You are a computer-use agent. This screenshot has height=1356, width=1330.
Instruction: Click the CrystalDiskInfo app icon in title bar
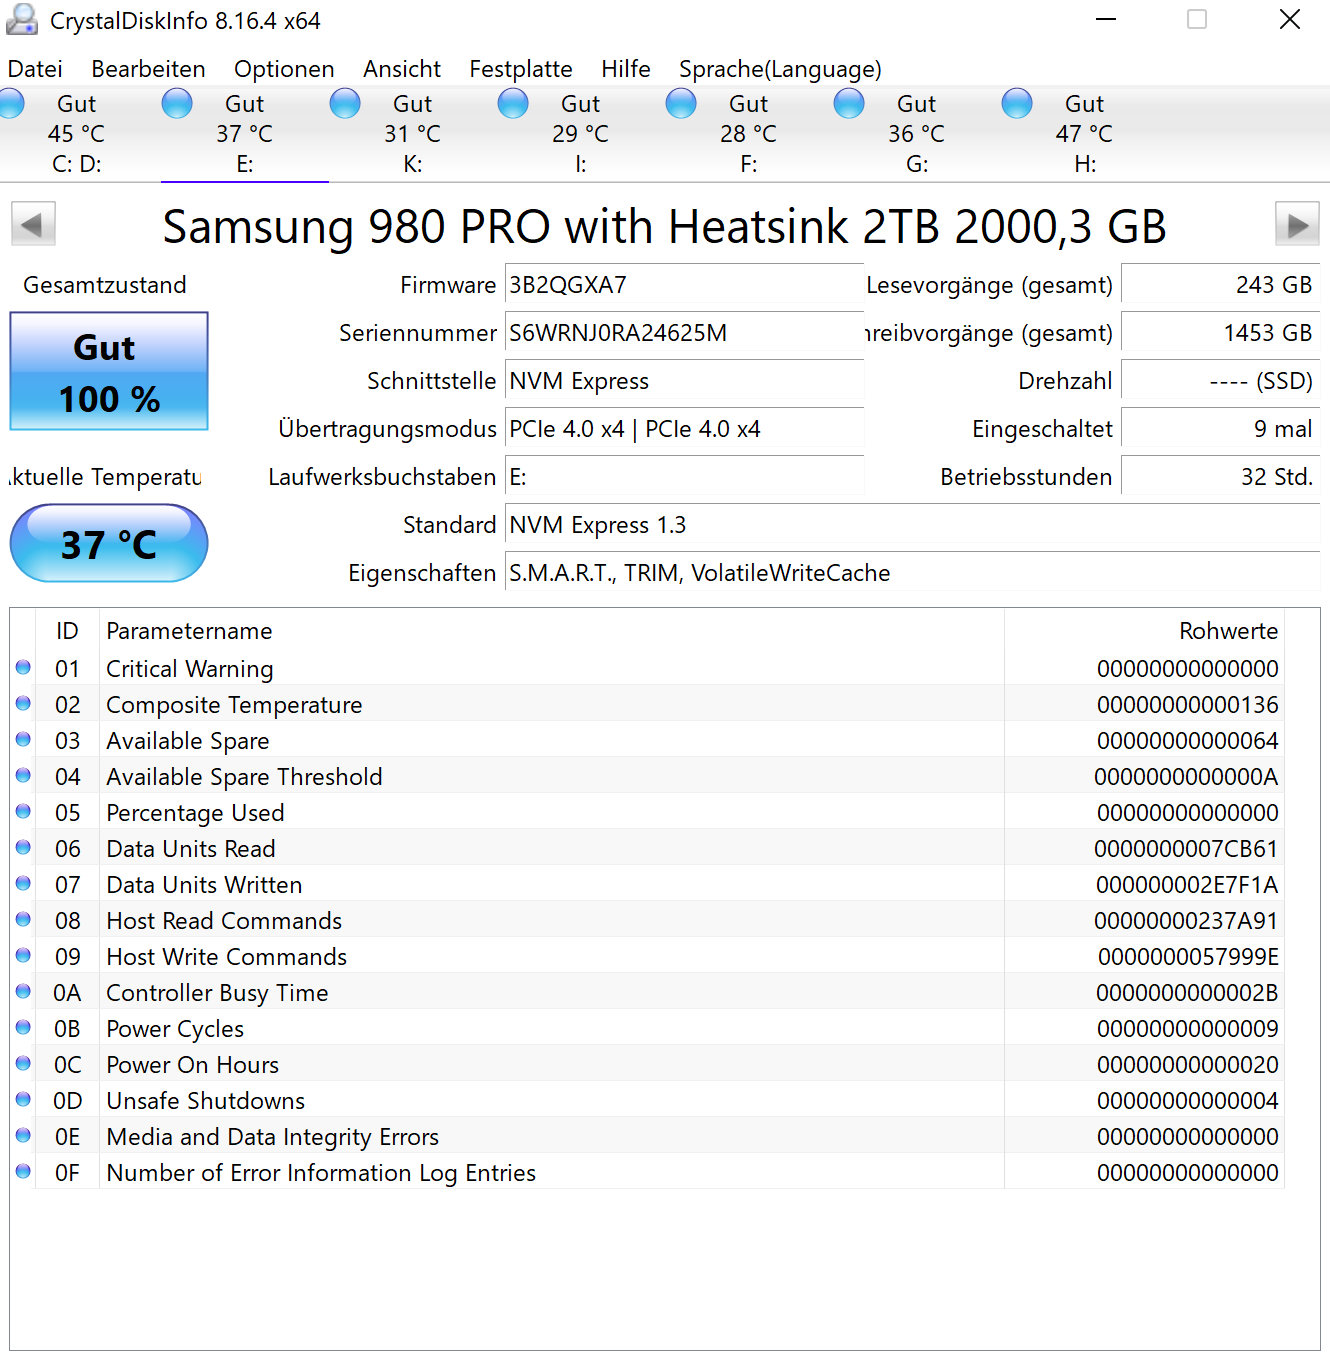(x=22, y=20)
